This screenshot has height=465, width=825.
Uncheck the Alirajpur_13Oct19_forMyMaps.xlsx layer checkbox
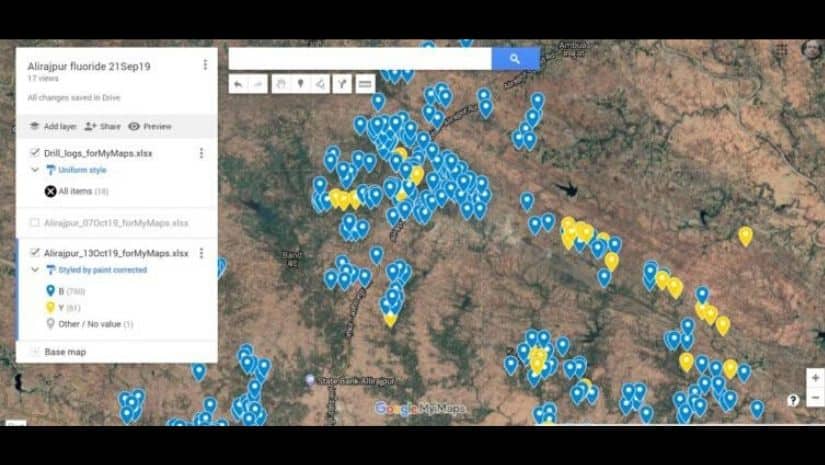tap(35, 253)
